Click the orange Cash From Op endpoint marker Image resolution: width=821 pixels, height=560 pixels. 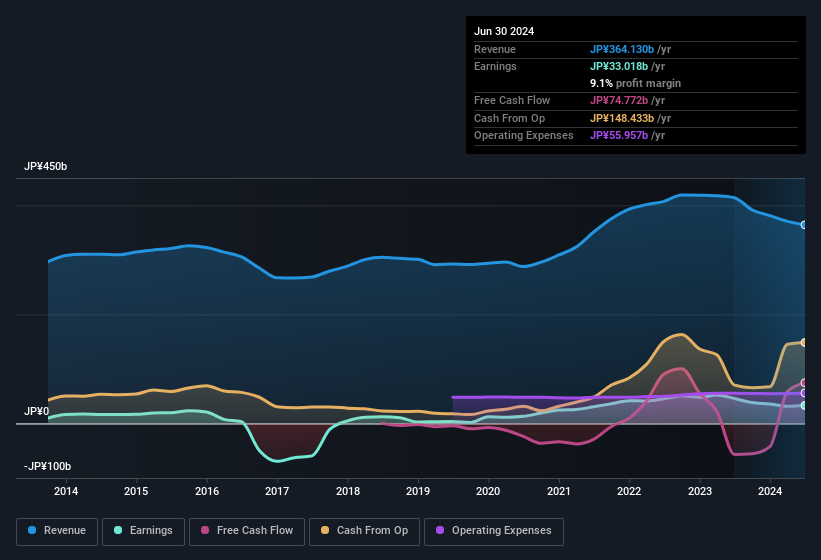coord(804,342)
